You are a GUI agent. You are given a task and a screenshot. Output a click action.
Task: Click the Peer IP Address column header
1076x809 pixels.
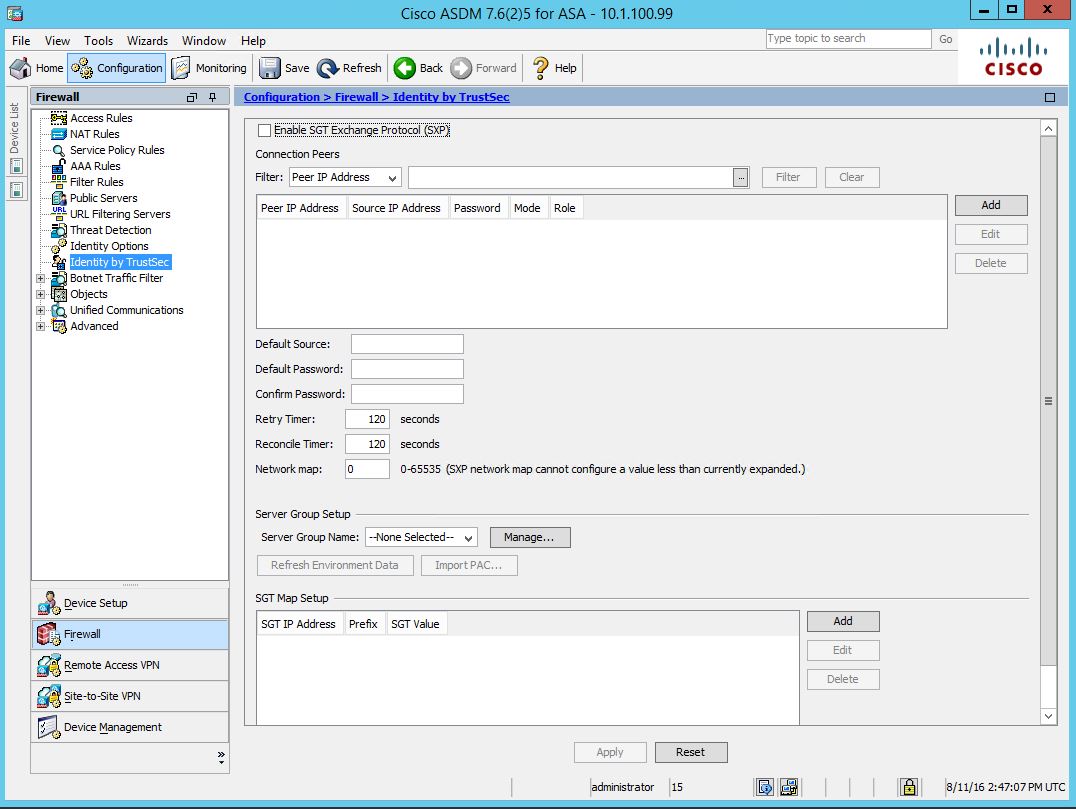click(x=300, y=208)
